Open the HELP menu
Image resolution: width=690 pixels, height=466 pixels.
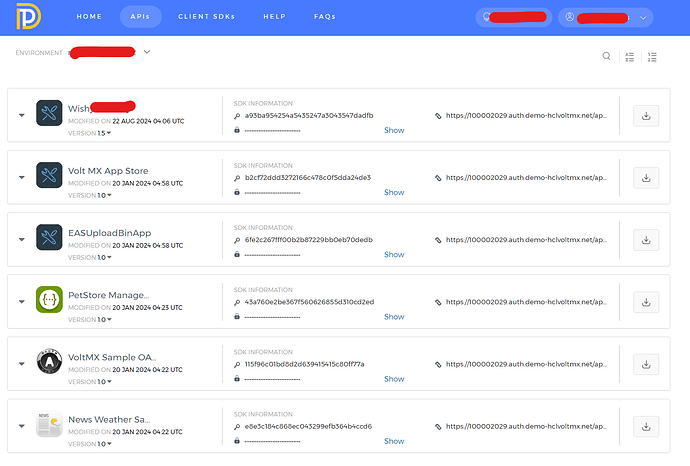point(275,17)
